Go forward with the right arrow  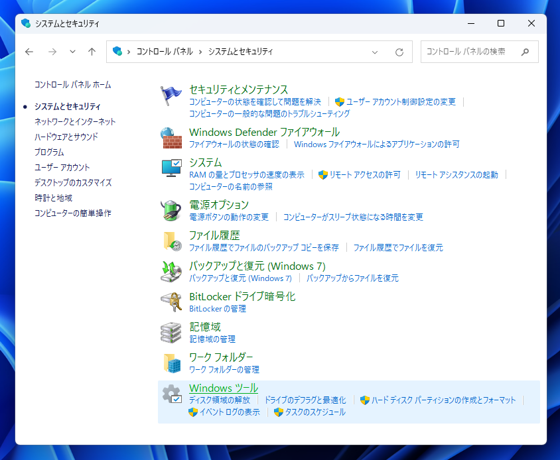coord(52,52)
